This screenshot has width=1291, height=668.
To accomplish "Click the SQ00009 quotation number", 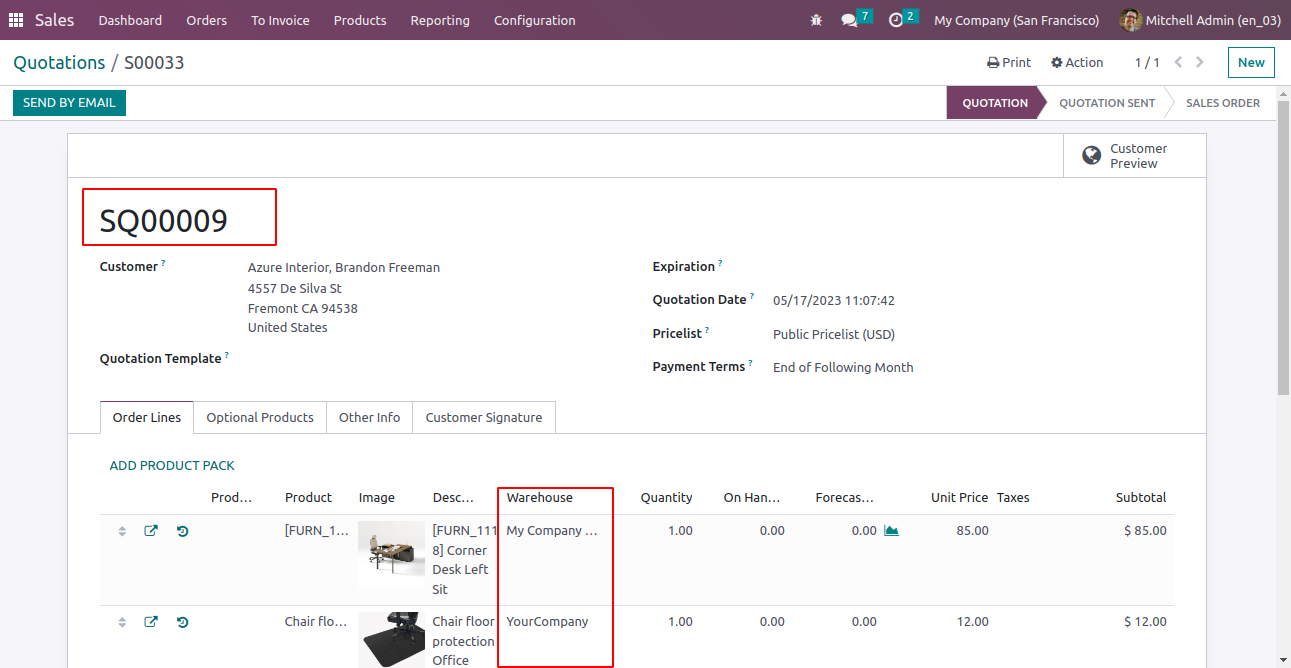I will (x=164, y=221).
